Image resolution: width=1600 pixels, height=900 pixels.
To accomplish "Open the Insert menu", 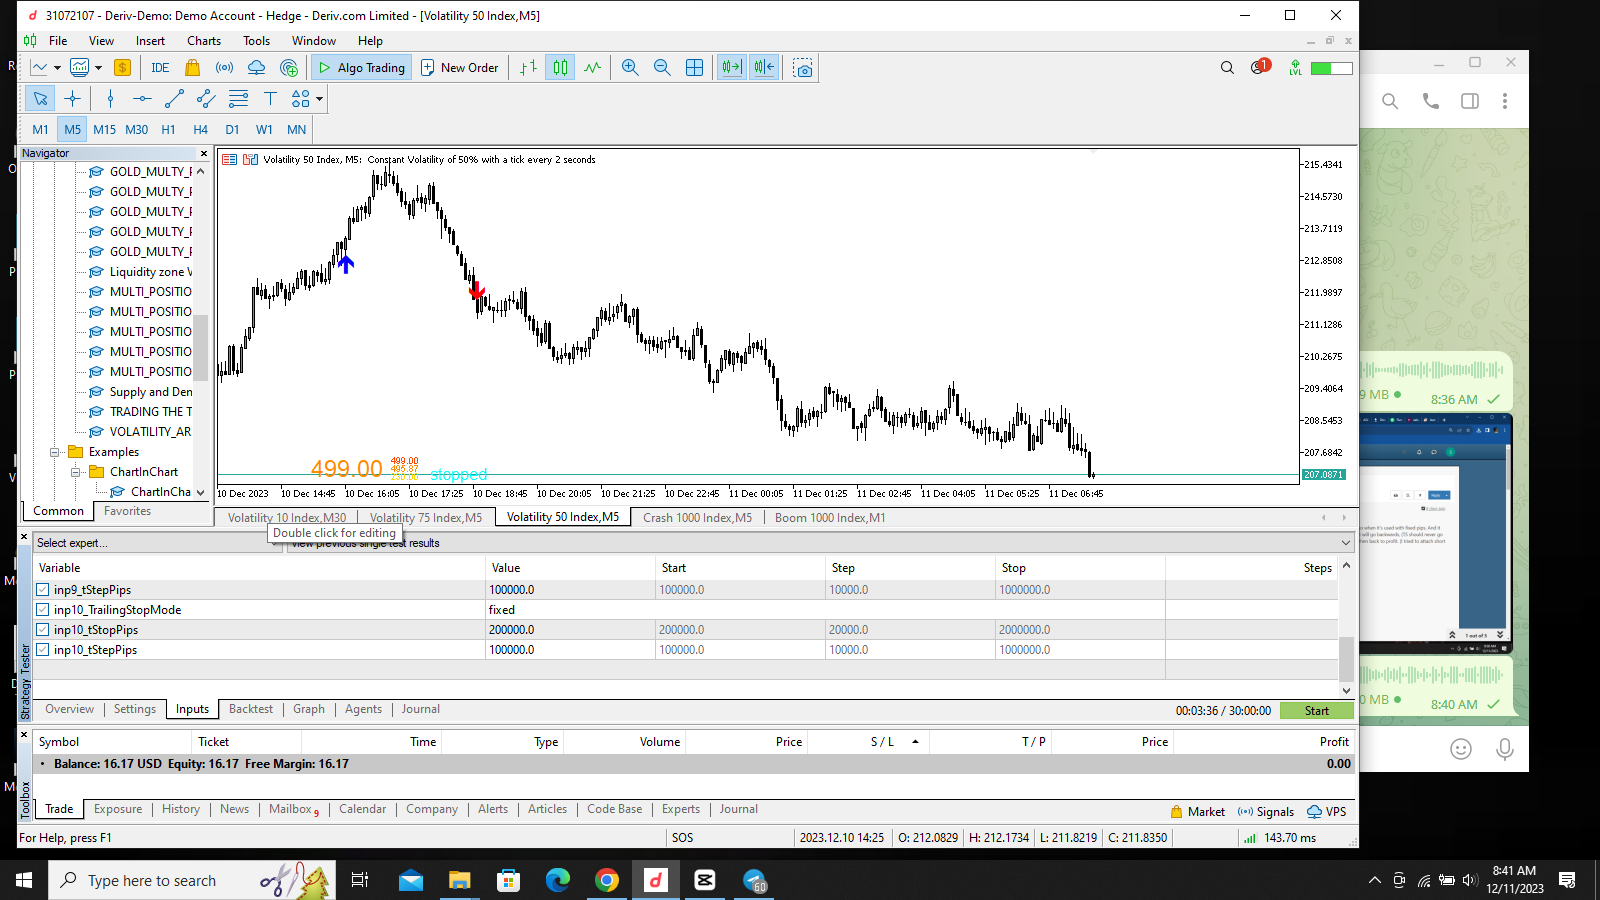I will point(151,41).
